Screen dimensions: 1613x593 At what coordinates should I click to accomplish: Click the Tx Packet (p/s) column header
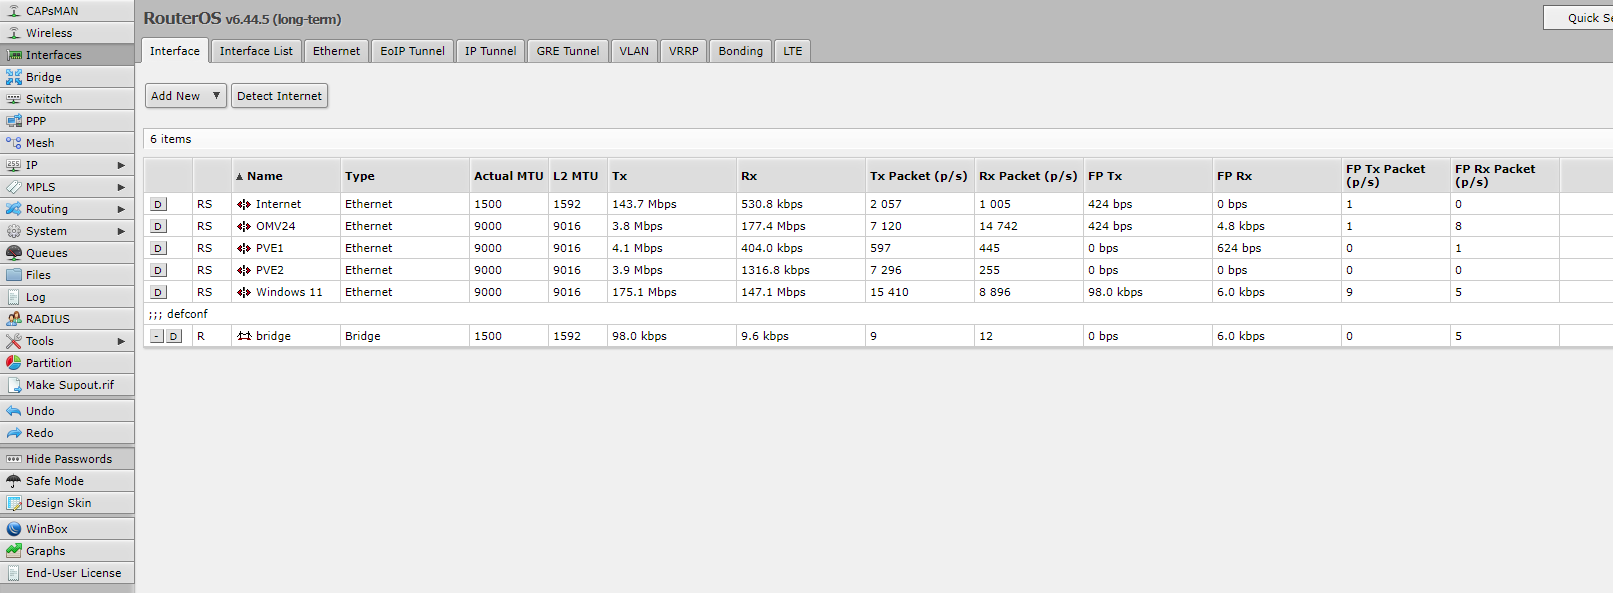tap(918, 176)
